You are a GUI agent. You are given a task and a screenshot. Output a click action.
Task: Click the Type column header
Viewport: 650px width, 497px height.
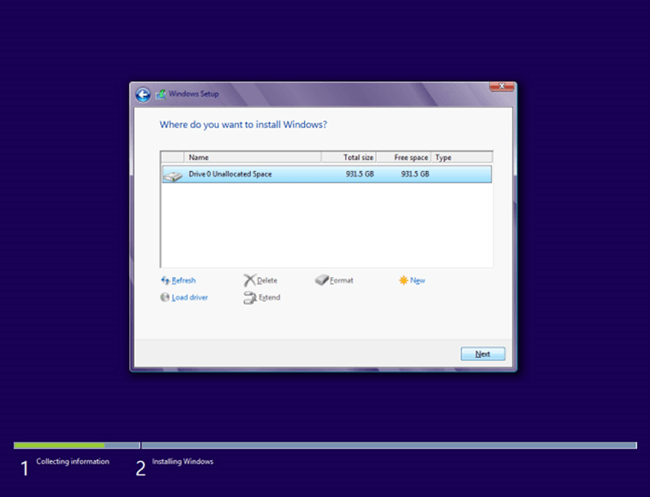462,158
